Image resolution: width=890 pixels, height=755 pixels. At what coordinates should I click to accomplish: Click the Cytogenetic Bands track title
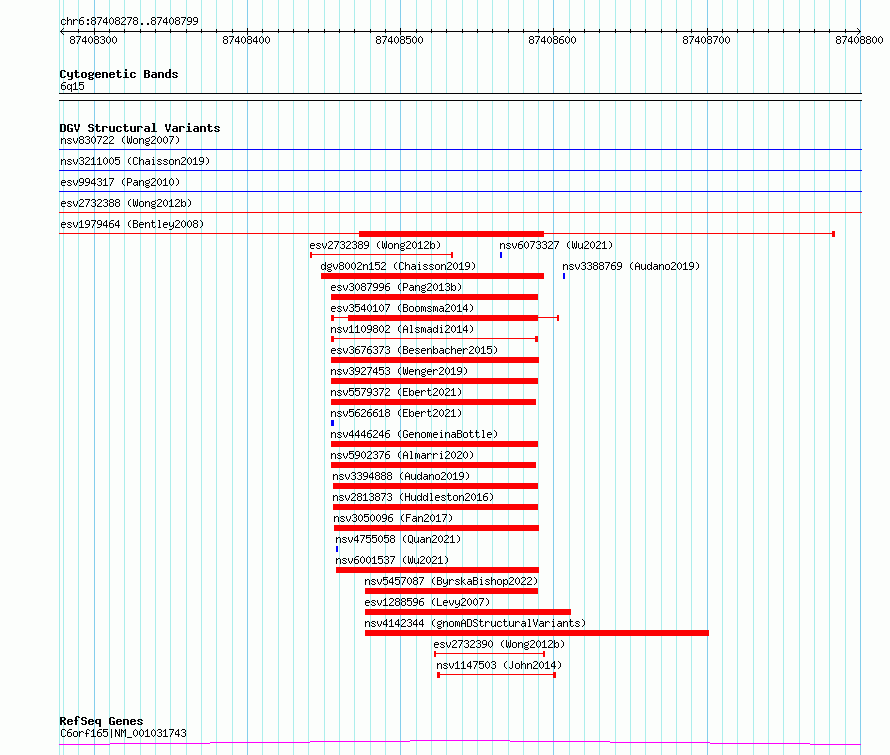tap(119, 74)
